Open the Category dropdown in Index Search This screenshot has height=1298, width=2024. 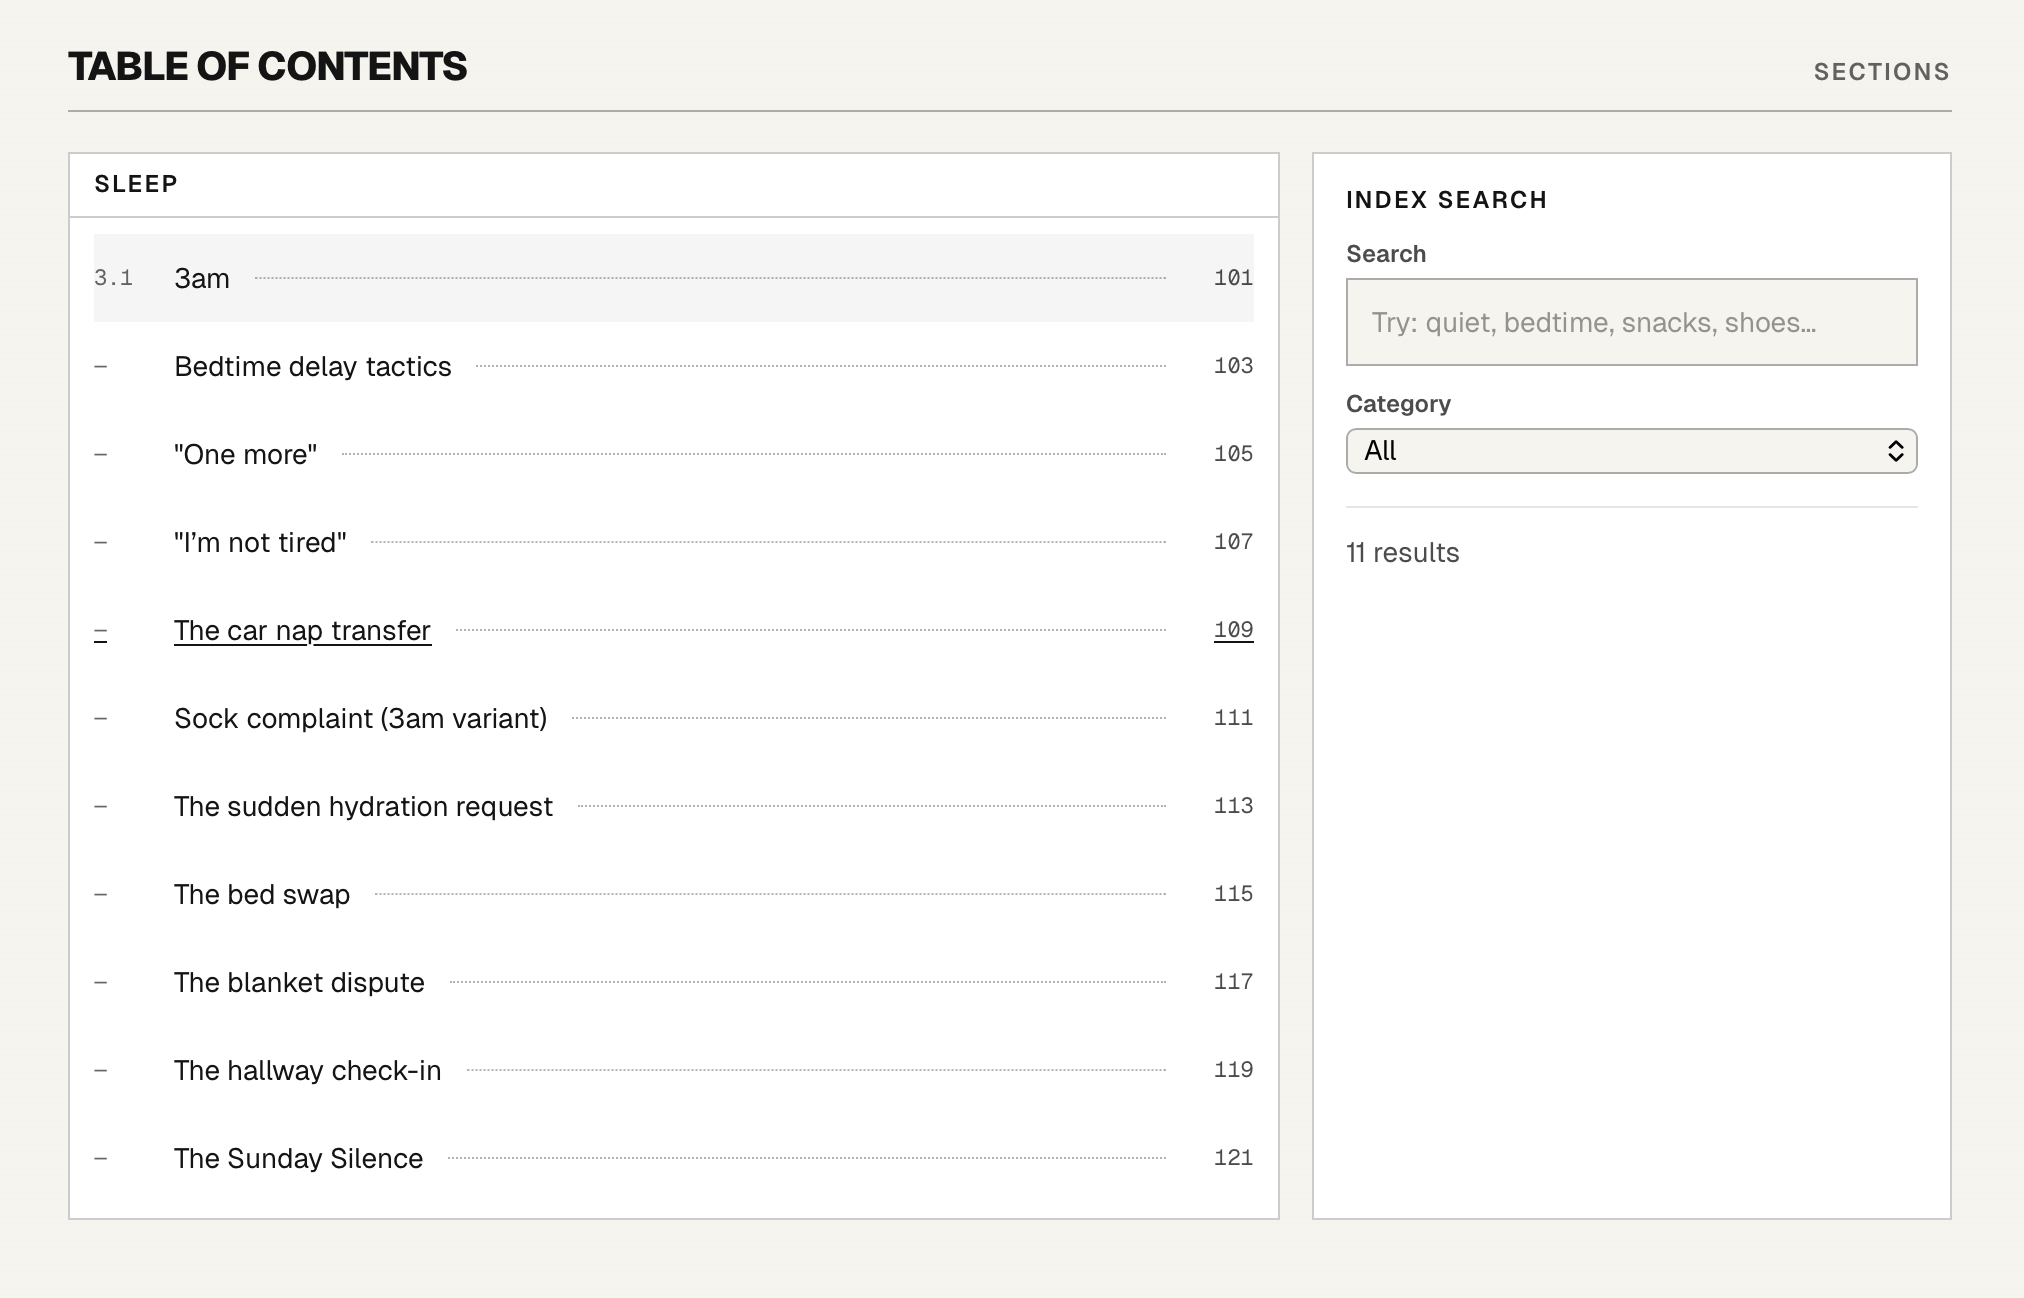1630,451
